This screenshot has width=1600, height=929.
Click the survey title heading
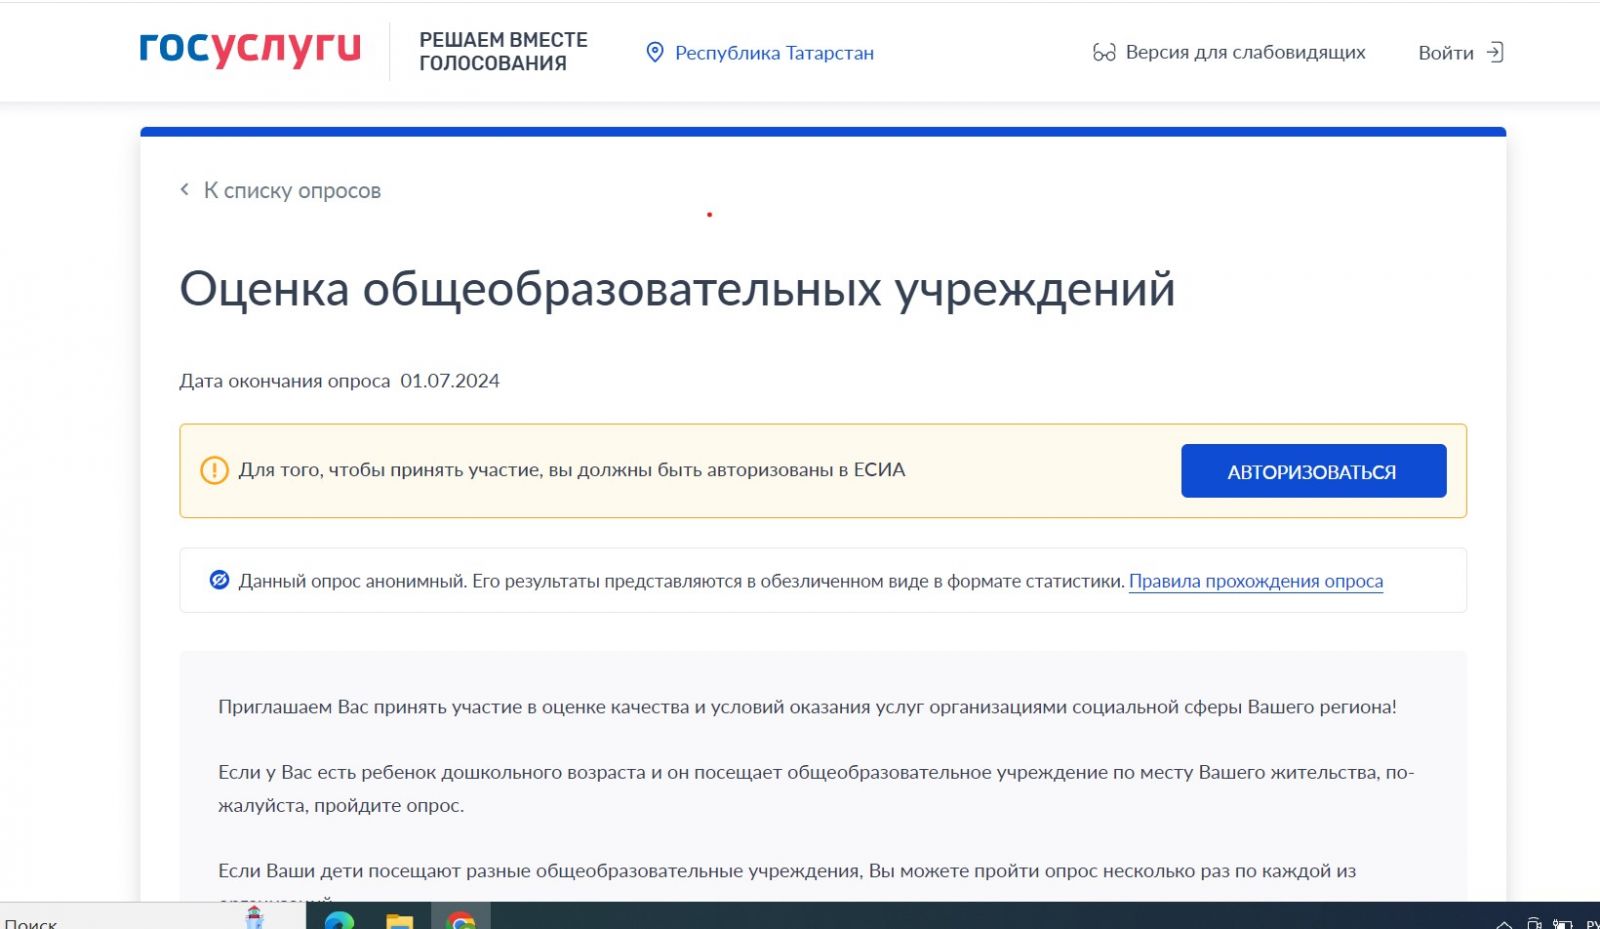(677, 290)
